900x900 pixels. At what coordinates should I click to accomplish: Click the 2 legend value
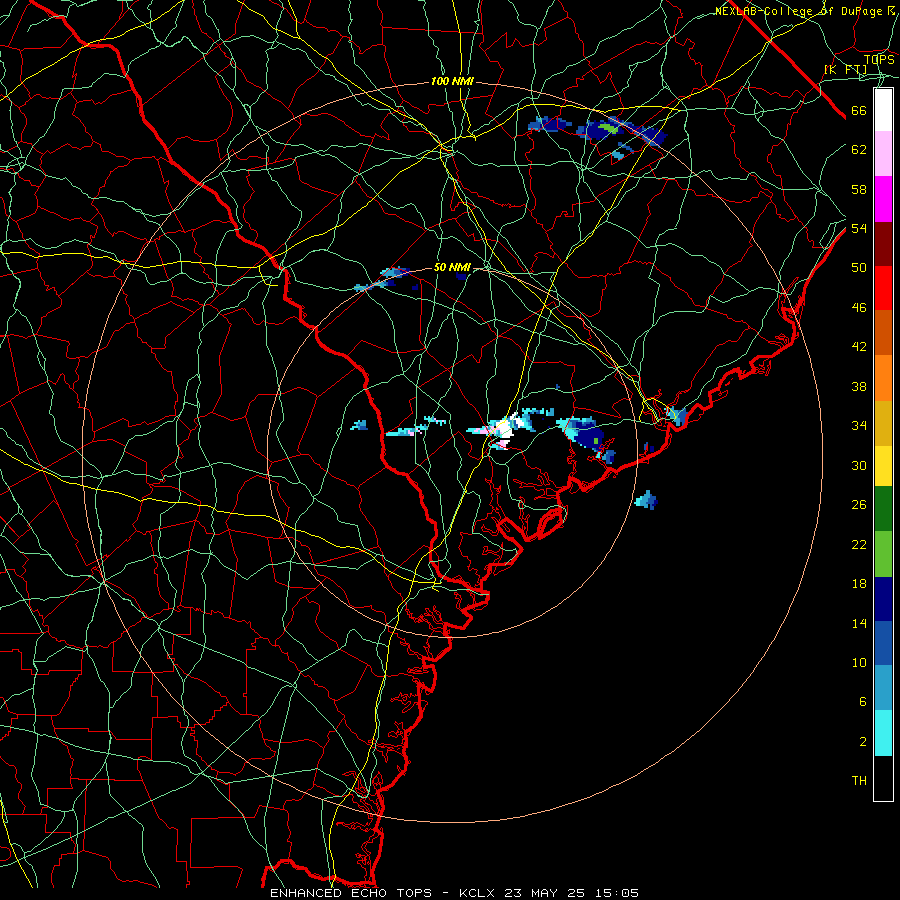pyautogui.click(x=863, y=742)
